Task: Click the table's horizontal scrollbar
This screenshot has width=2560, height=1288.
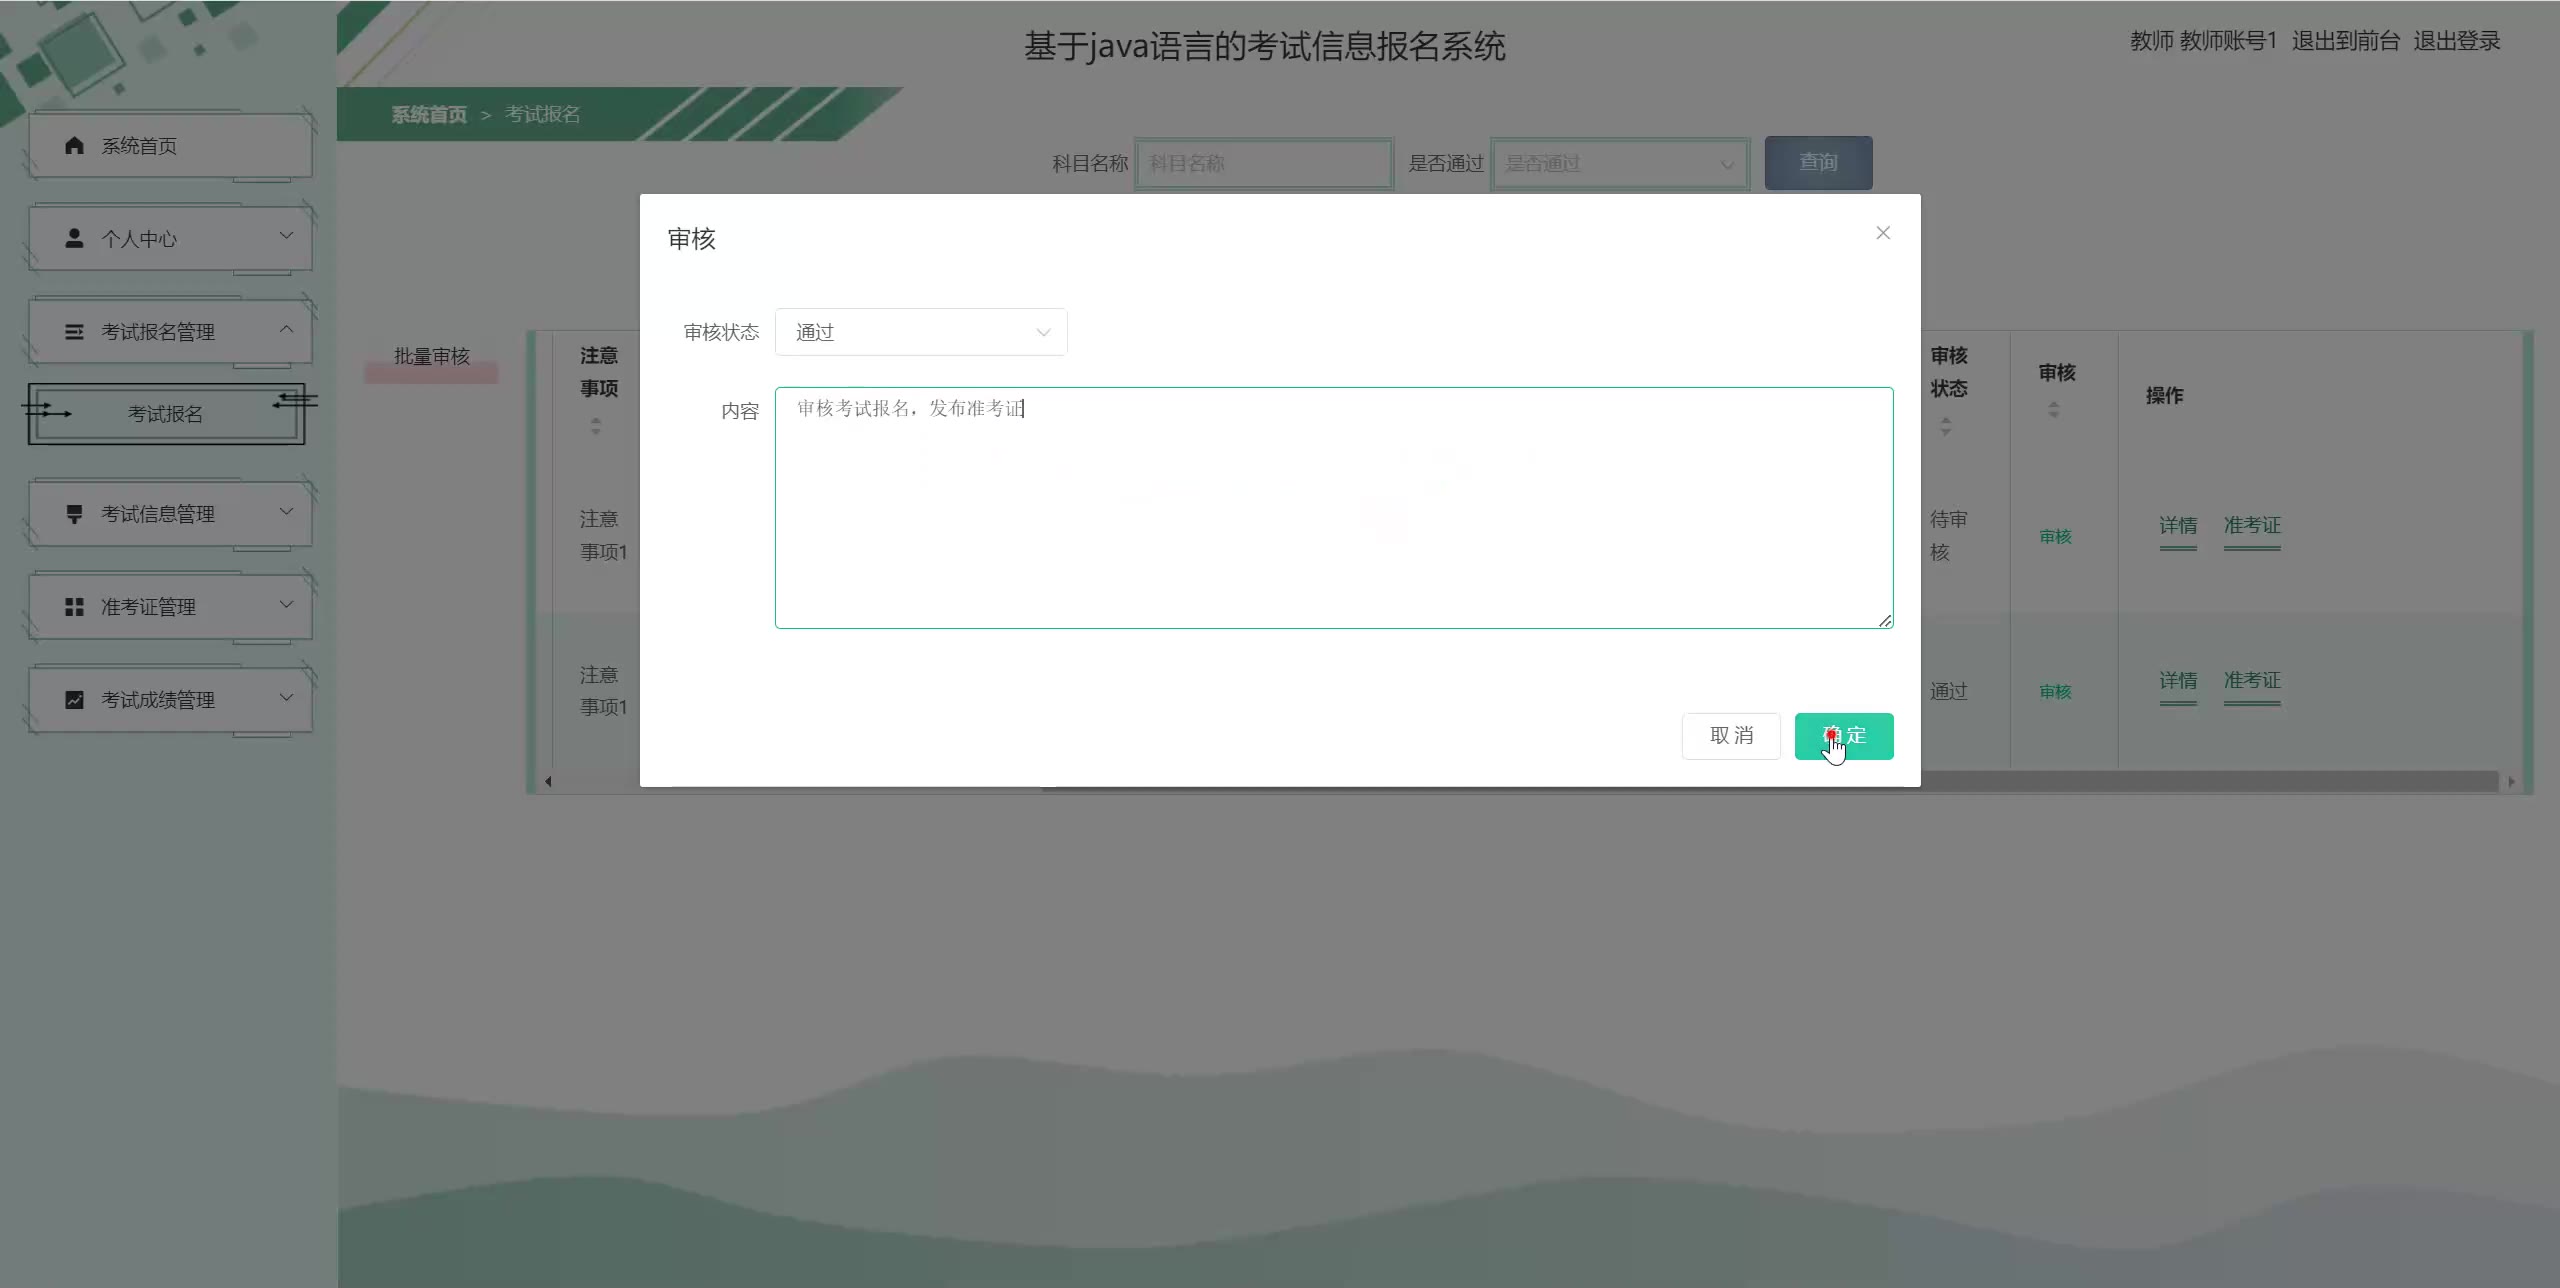Action: (2200, 782)
